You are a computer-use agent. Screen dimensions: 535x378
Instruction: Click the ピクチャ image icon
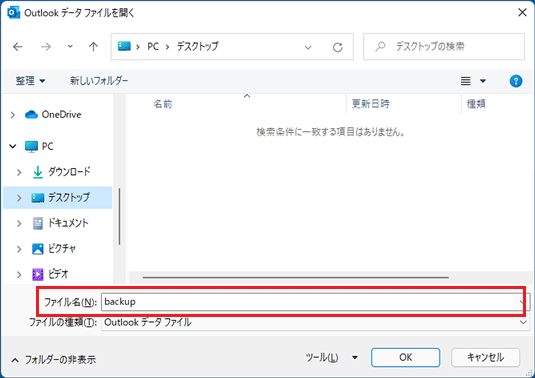[38, 249]
